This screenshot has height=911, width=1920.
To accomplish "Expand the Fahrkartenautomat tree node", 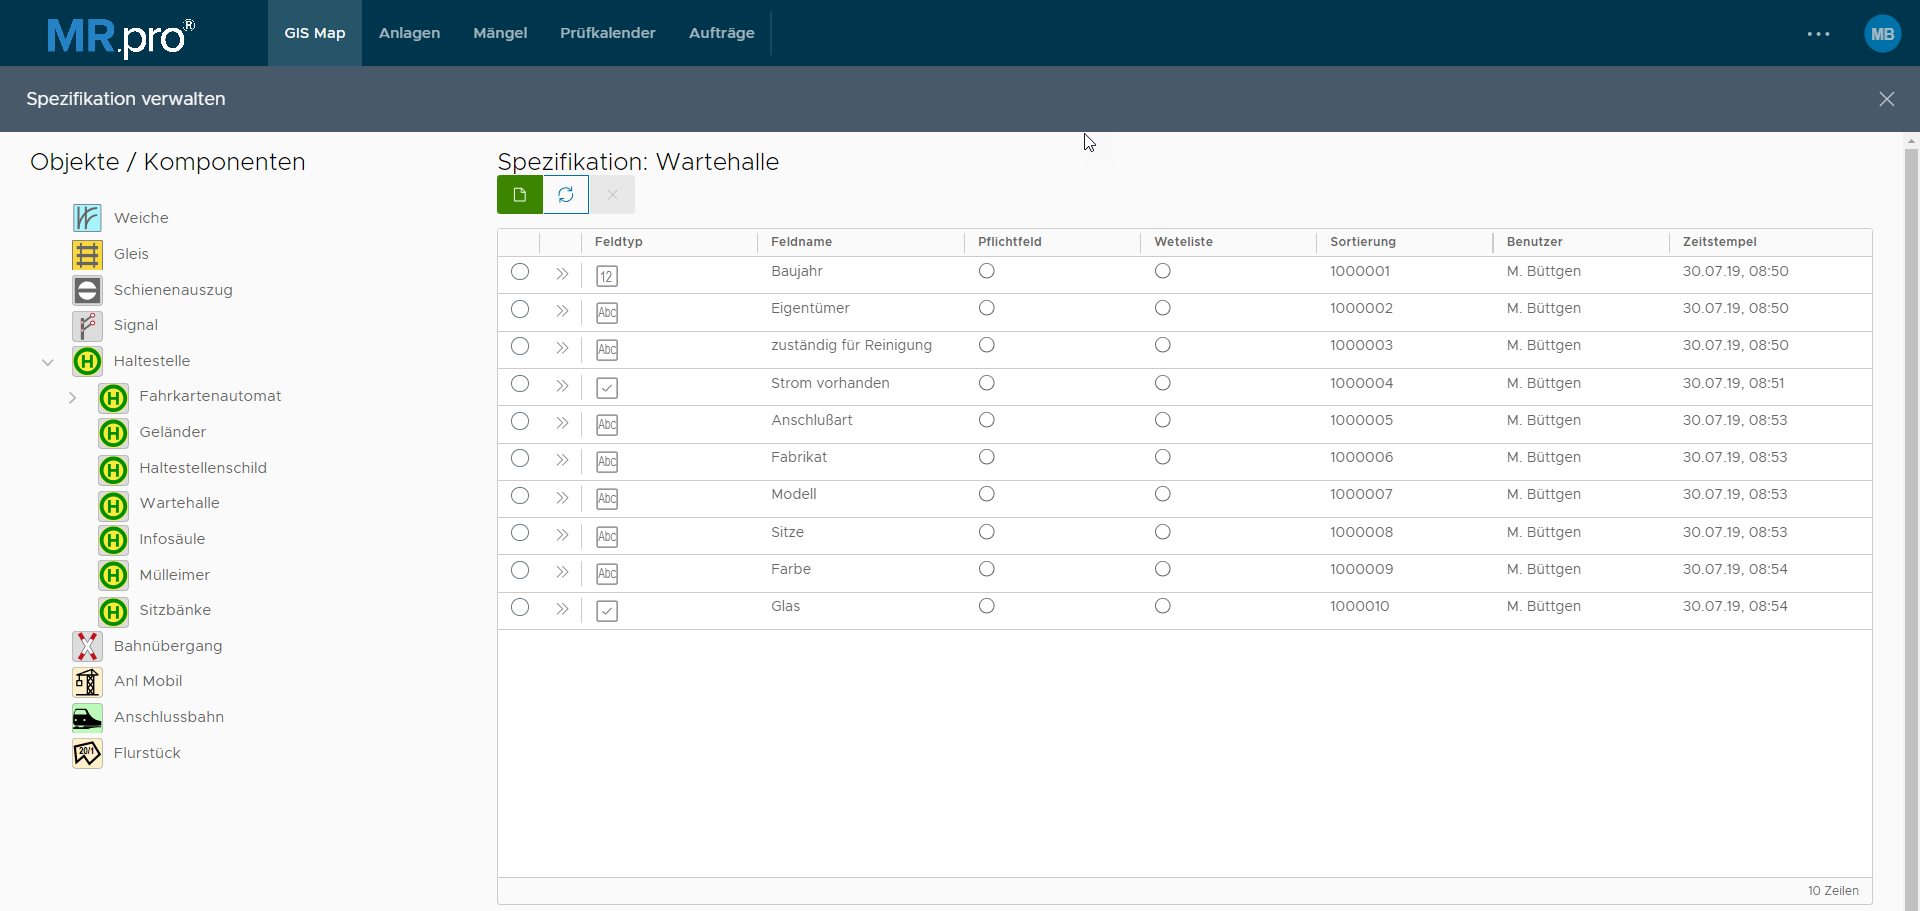I will click(73, 398).
